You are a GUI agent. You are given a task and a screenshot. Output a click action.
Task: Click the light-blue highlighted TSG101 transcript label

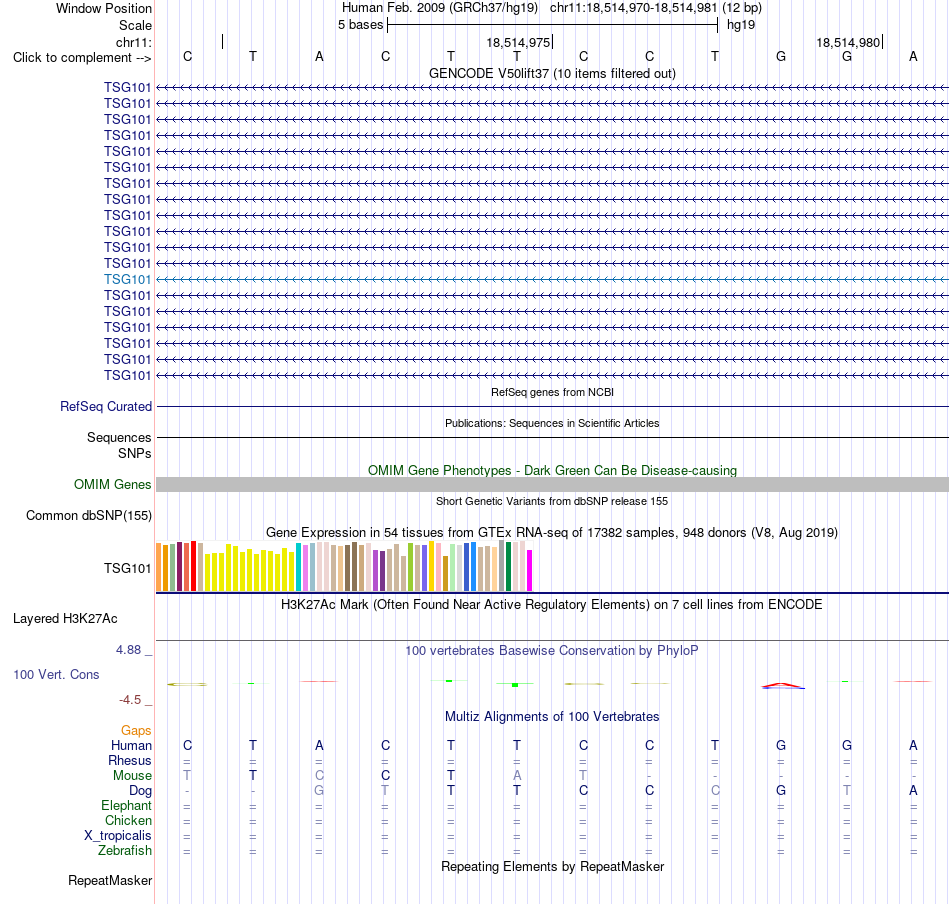[x=127, y=279]
